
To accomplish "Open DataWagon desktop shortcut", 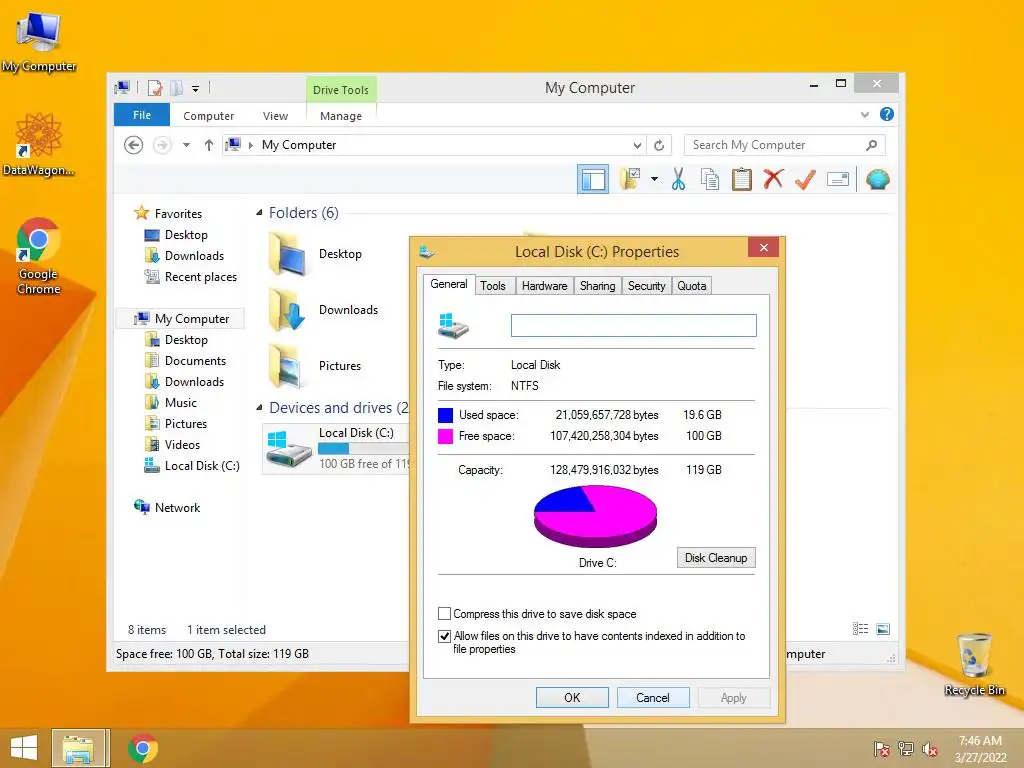I will tap(39, 145).
